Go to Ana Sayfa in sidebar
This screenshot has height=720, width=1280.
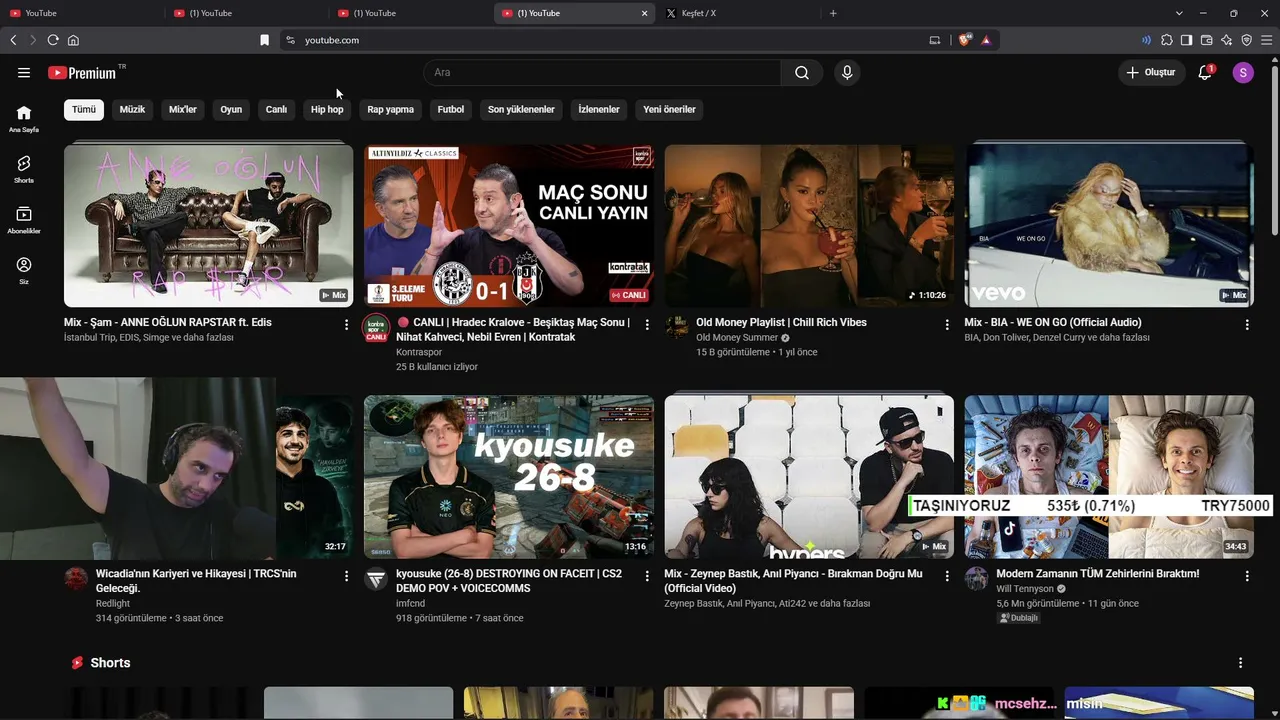(x=24, y=119)
